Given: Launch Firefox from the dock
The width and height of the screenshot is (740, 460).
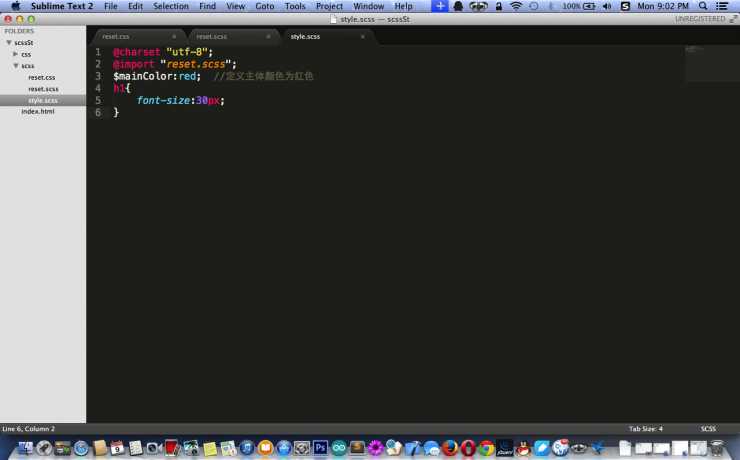Looking at the screenshot, I should click(450, 447).
